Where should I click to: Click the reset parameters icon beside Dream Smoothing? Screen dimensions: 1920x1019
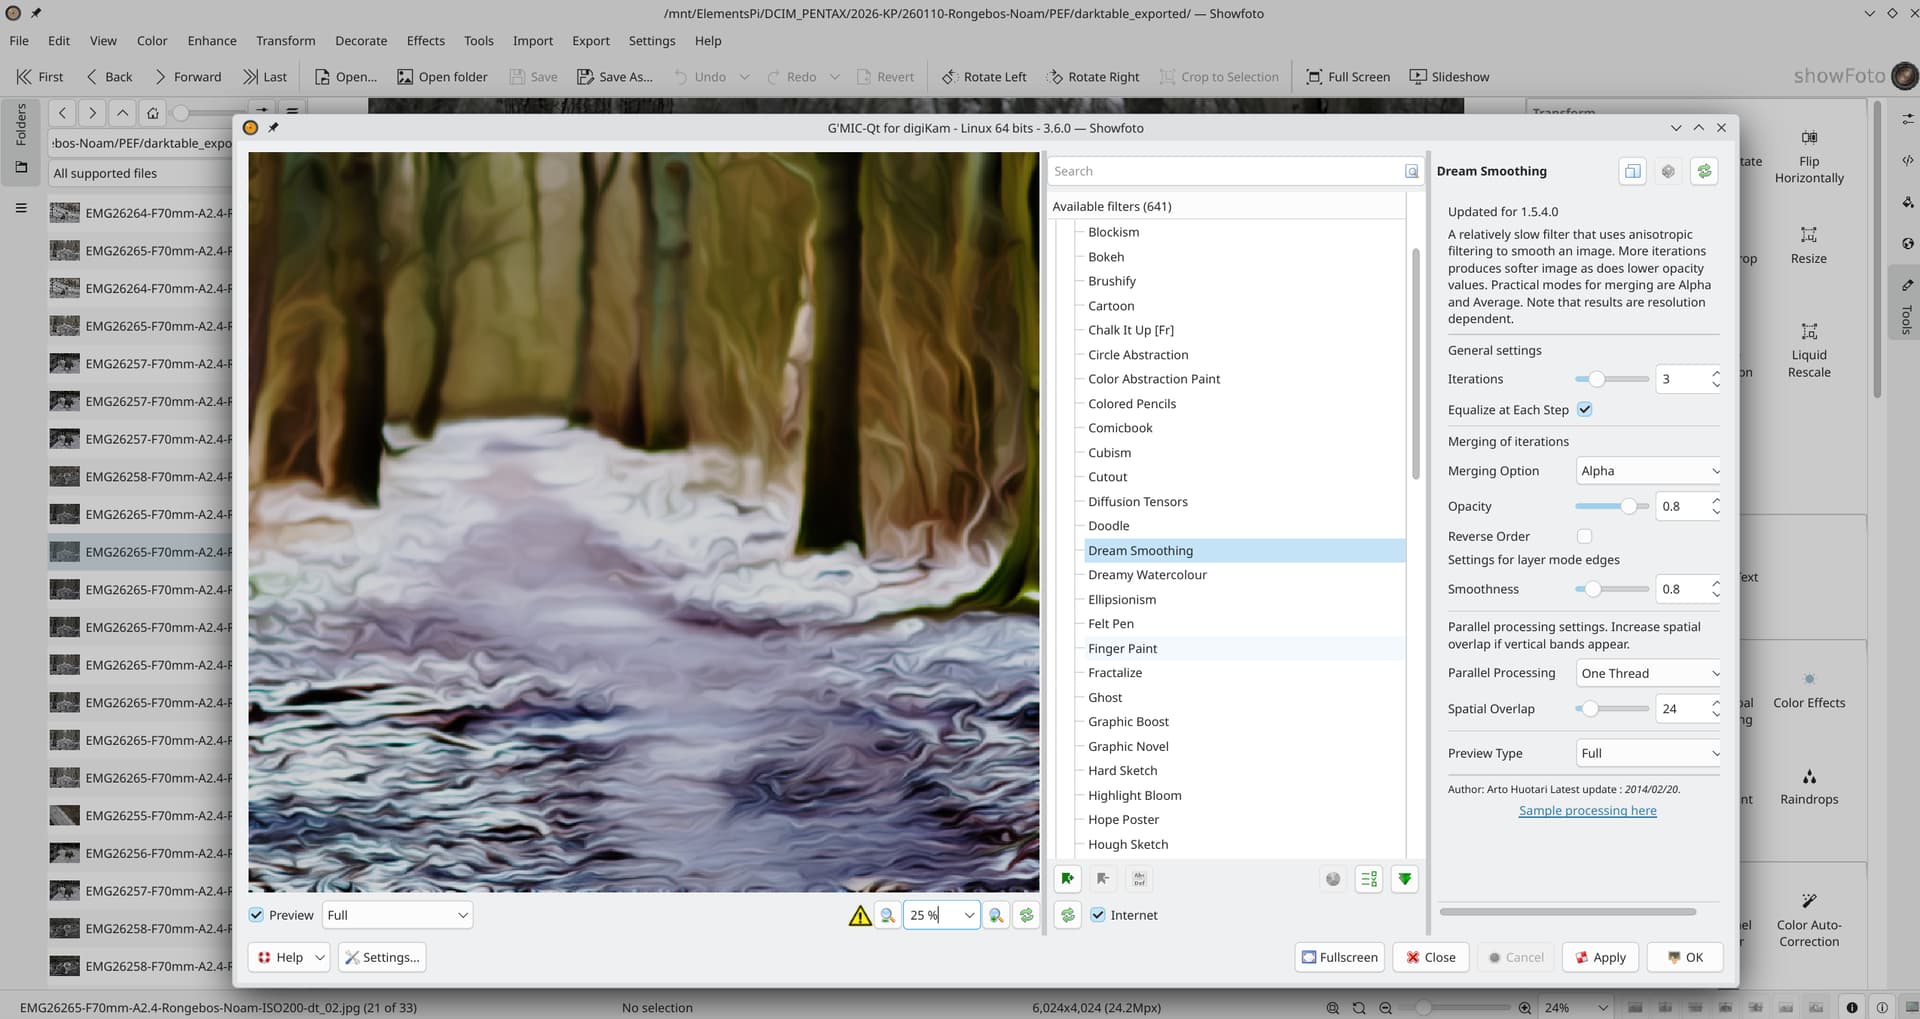point(1704,171)
